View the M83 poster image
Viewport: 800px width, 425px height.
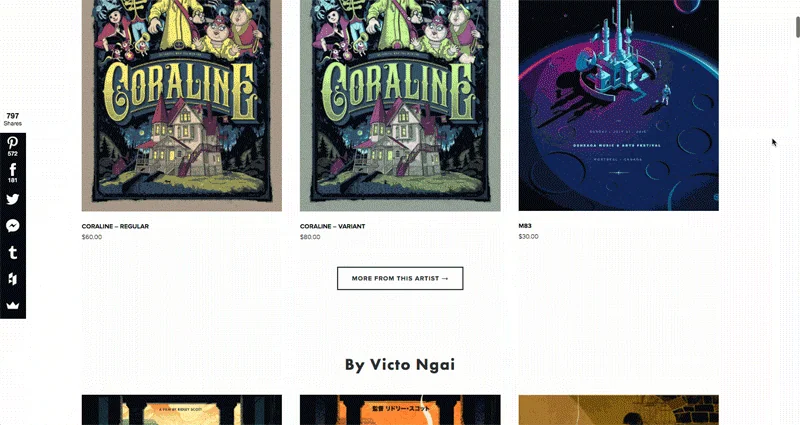coord(618,105)
